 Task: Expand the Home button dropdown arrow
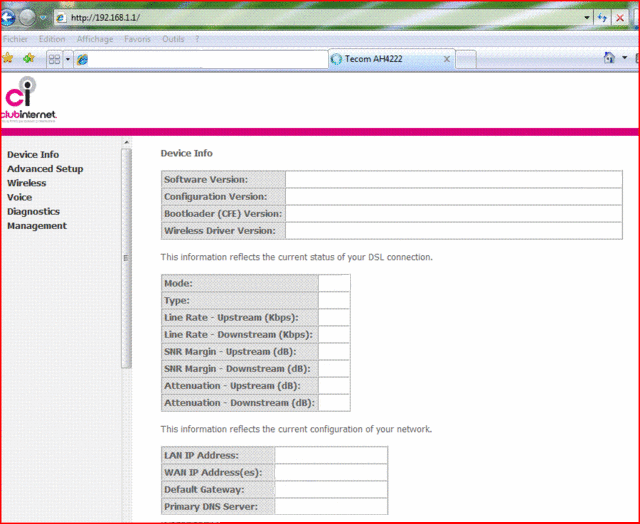(x=624, y=58)
